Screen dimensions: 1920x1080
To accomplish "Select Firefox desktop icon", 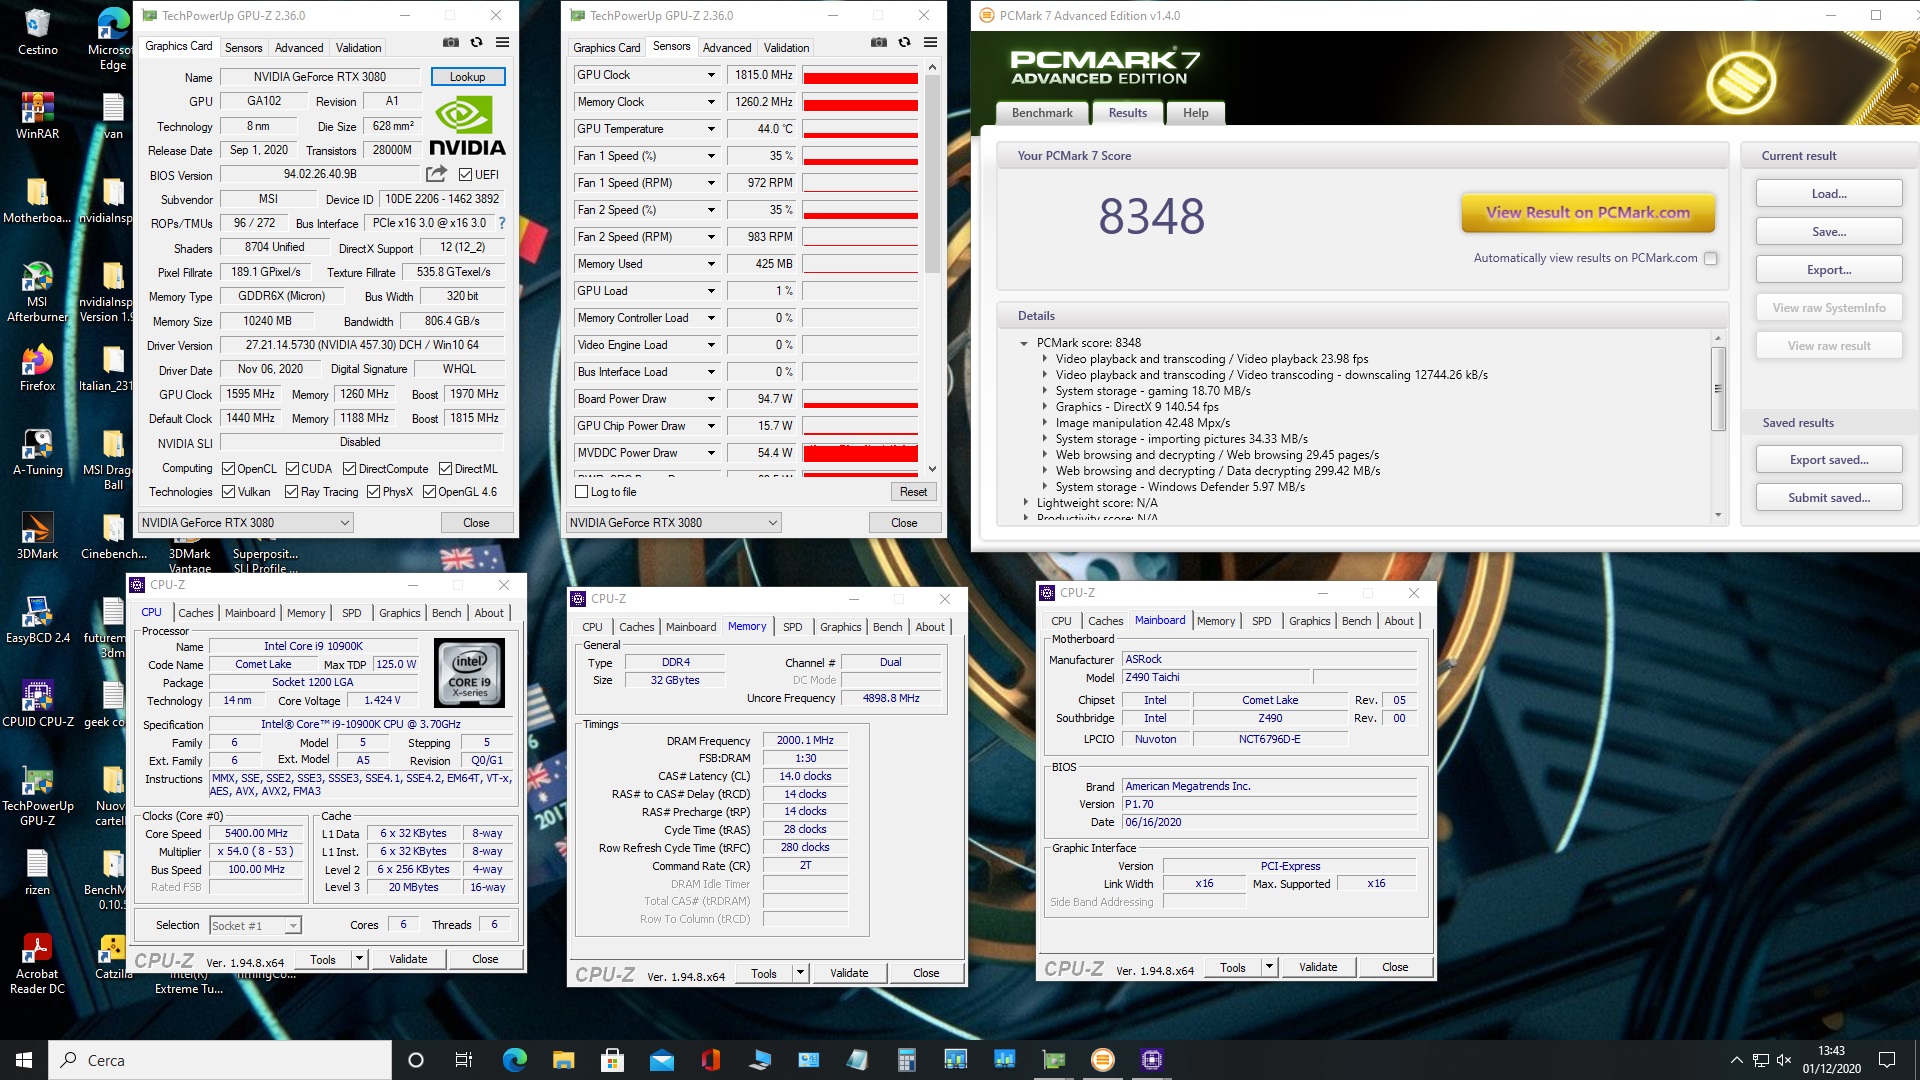I will (x=37, y=368).
